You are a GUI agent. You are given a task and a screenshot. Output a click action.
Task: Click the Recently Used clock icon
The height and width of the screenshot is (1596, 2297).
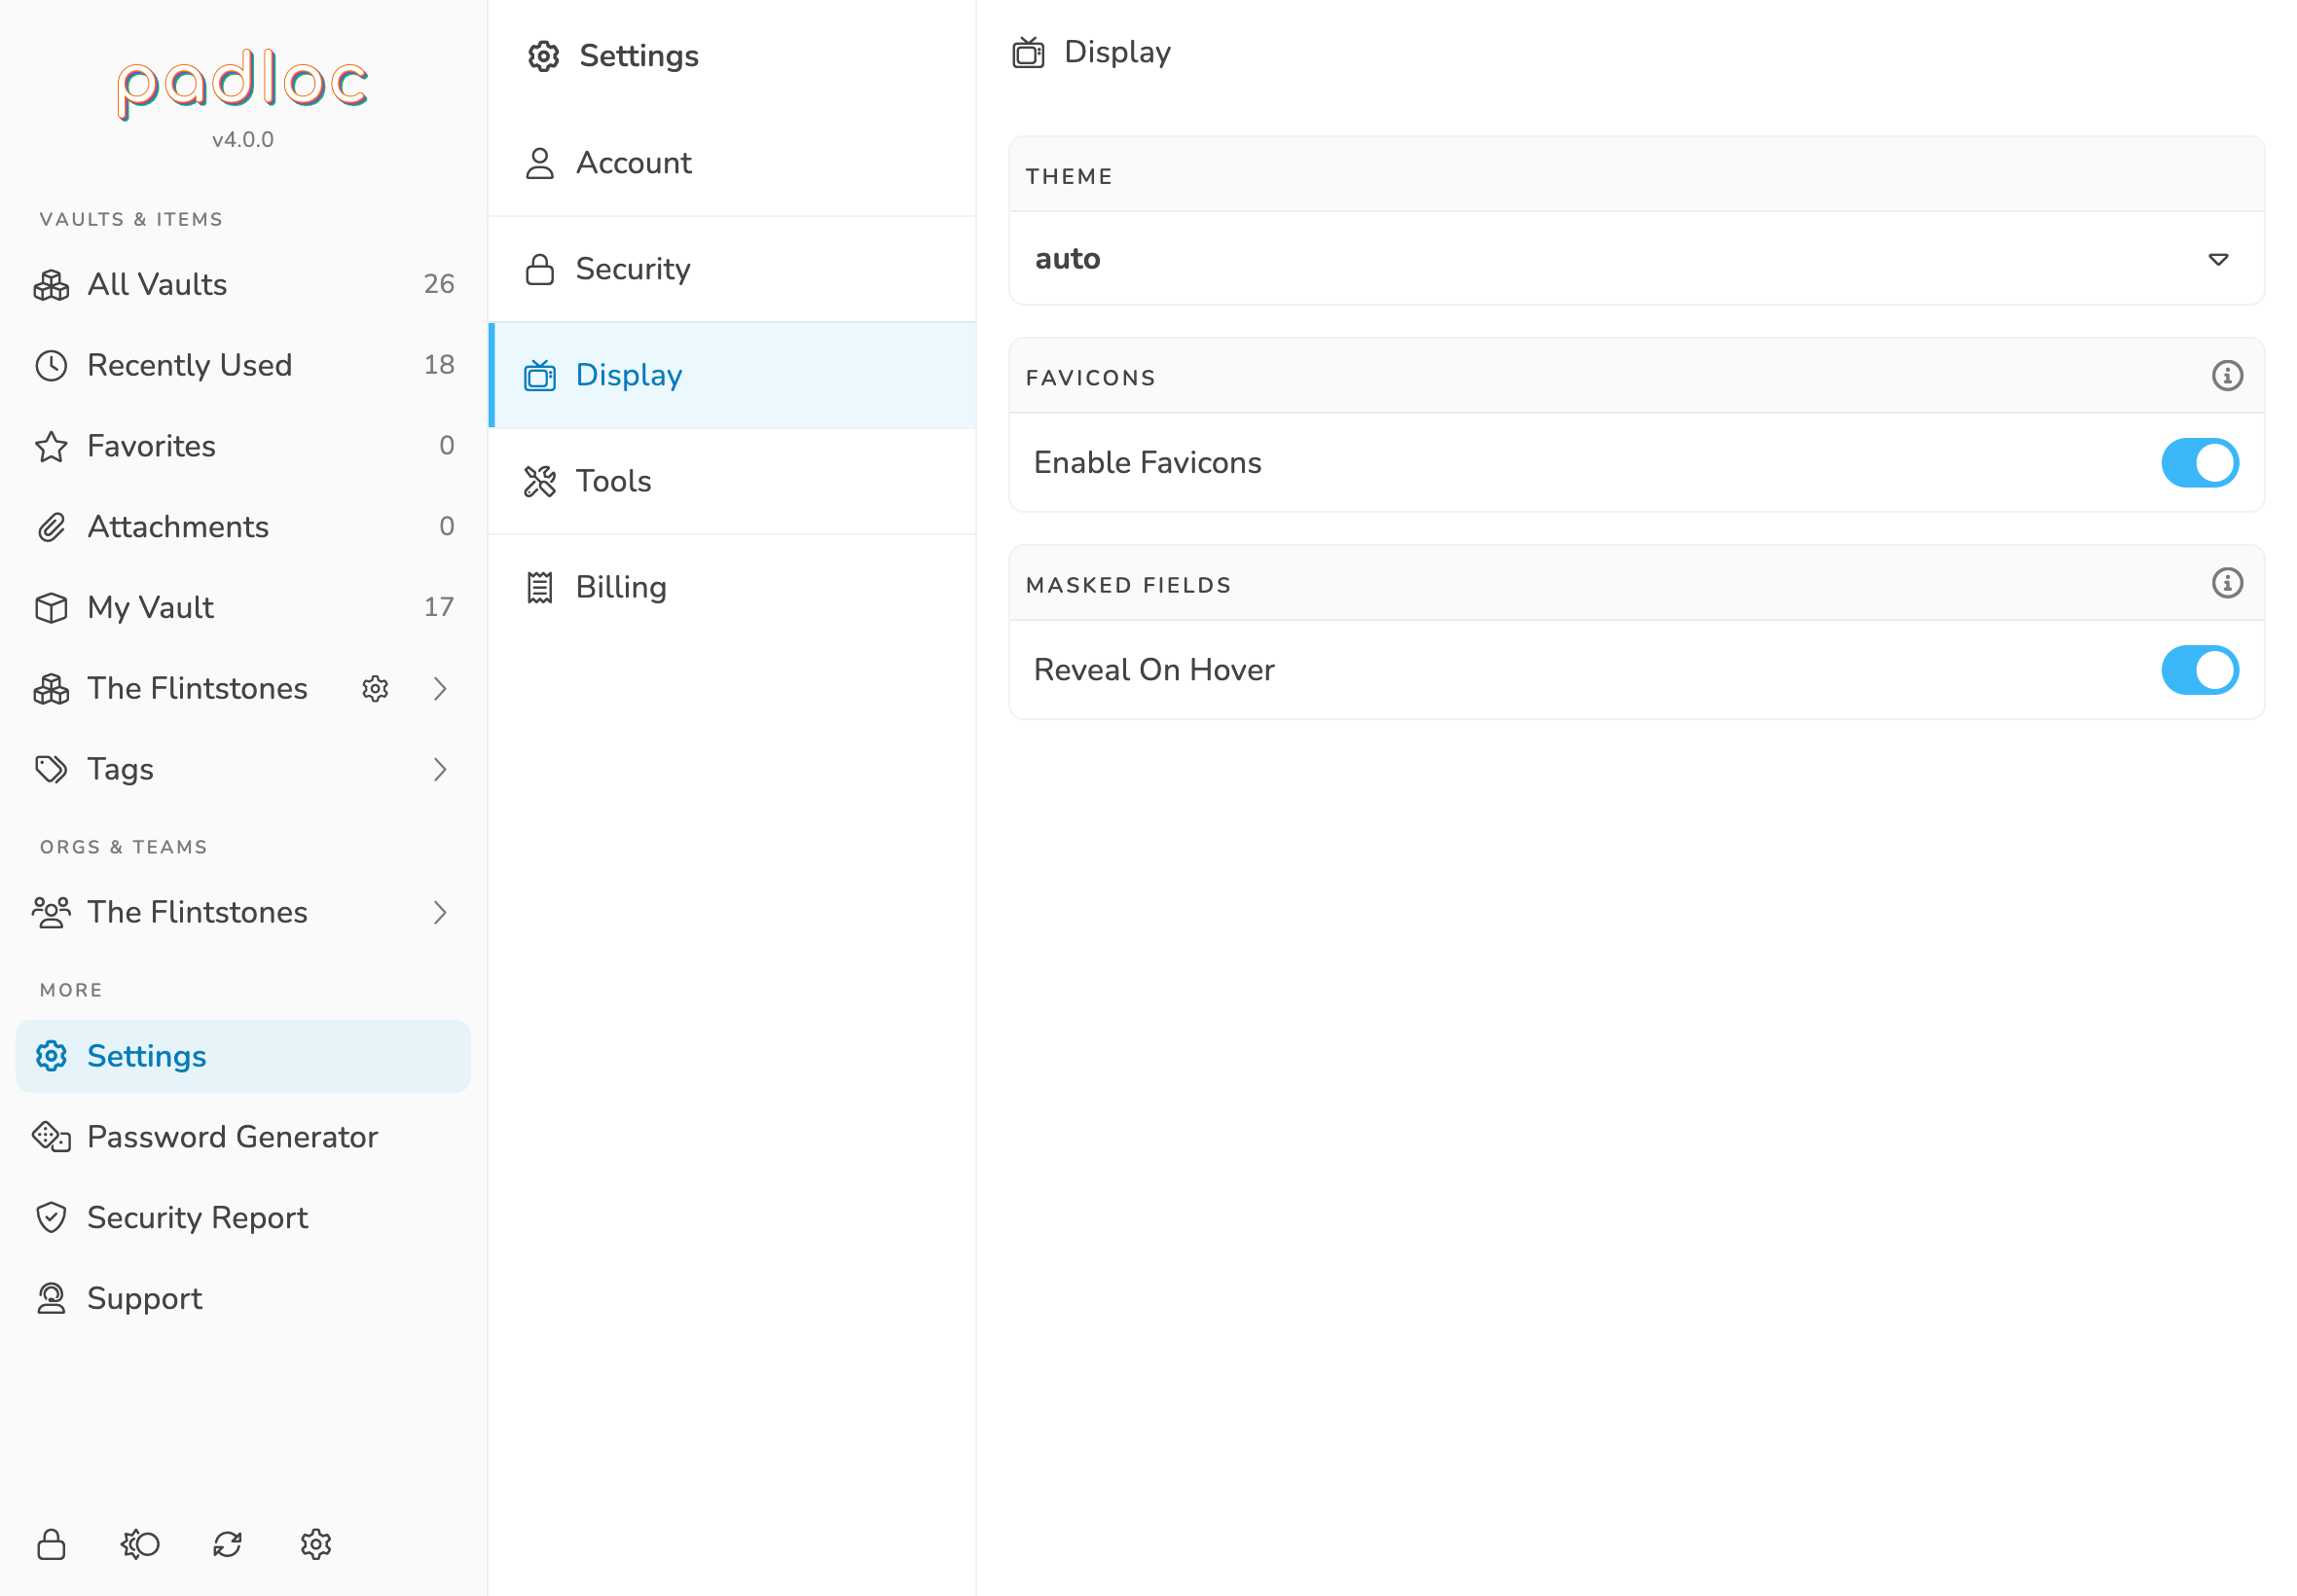coord(51,366)
